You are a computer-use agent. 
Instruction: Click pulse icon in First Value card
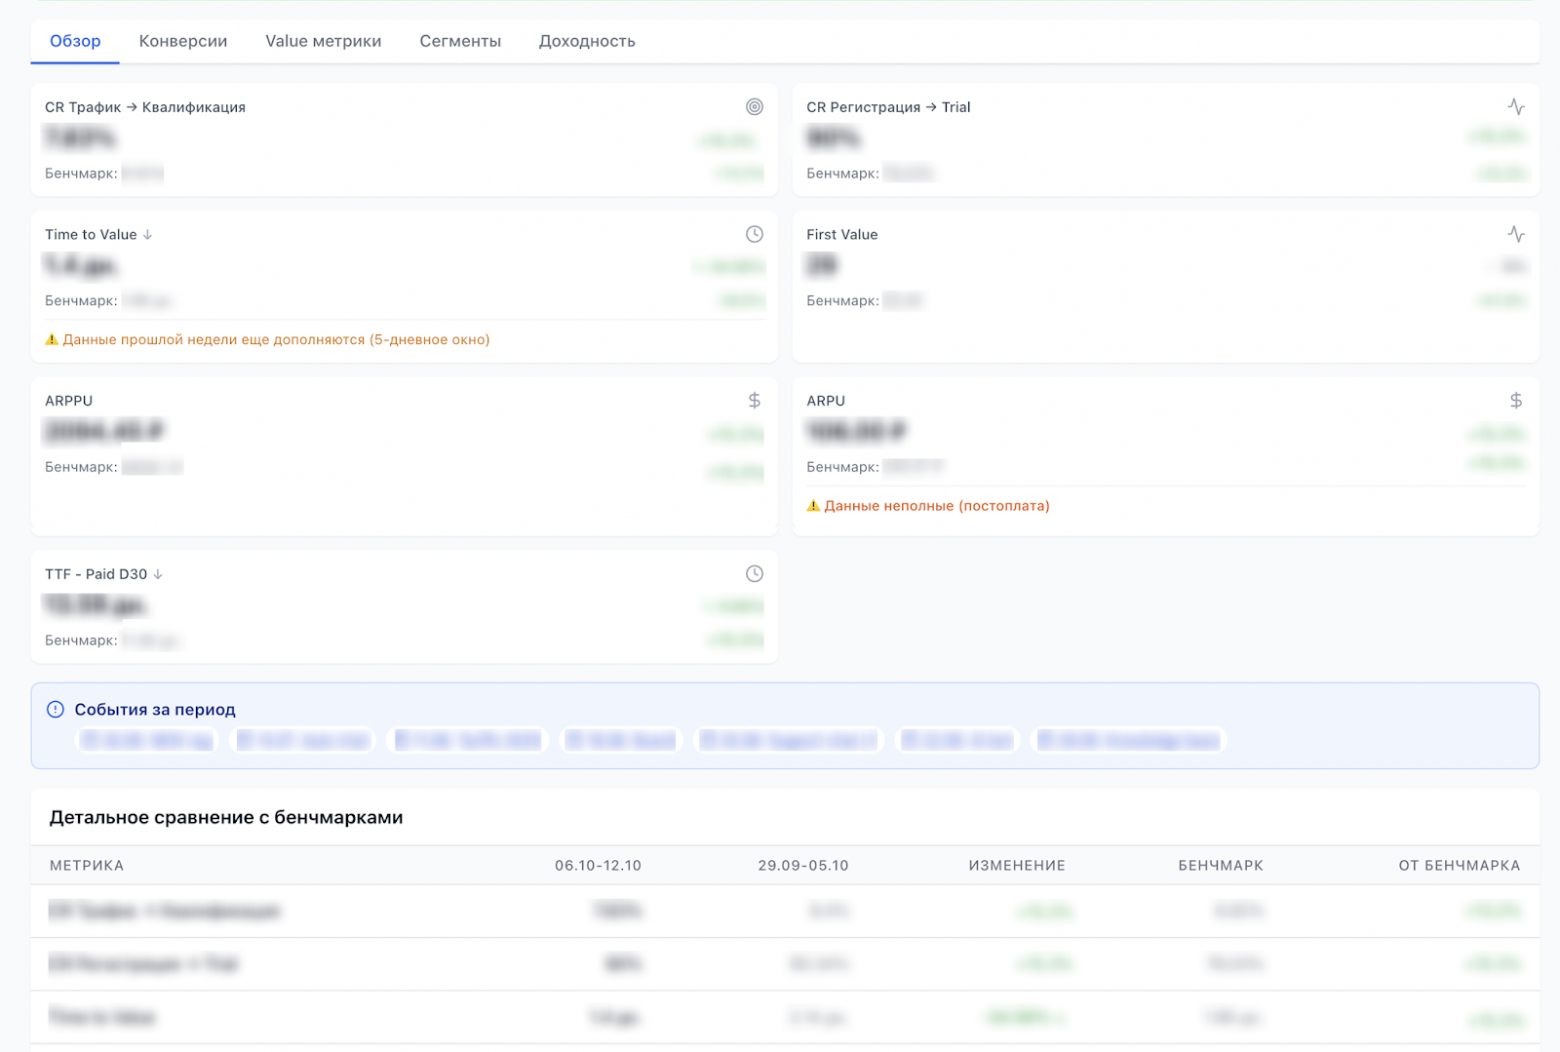tap(1516, 234)
